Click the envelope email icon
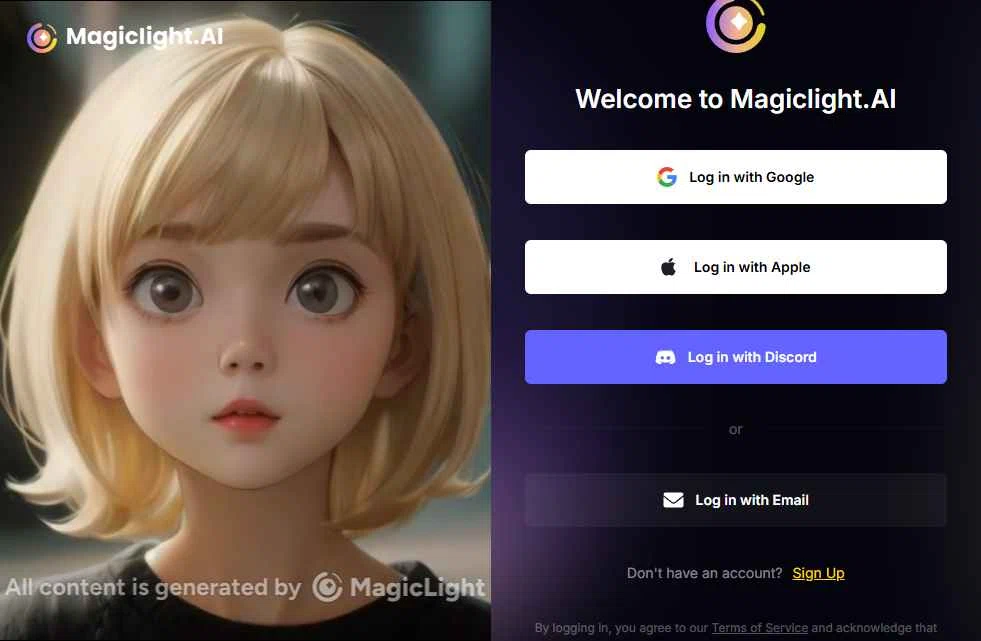The height and width of the screenshot is (641, 981). tap(673, 500)
